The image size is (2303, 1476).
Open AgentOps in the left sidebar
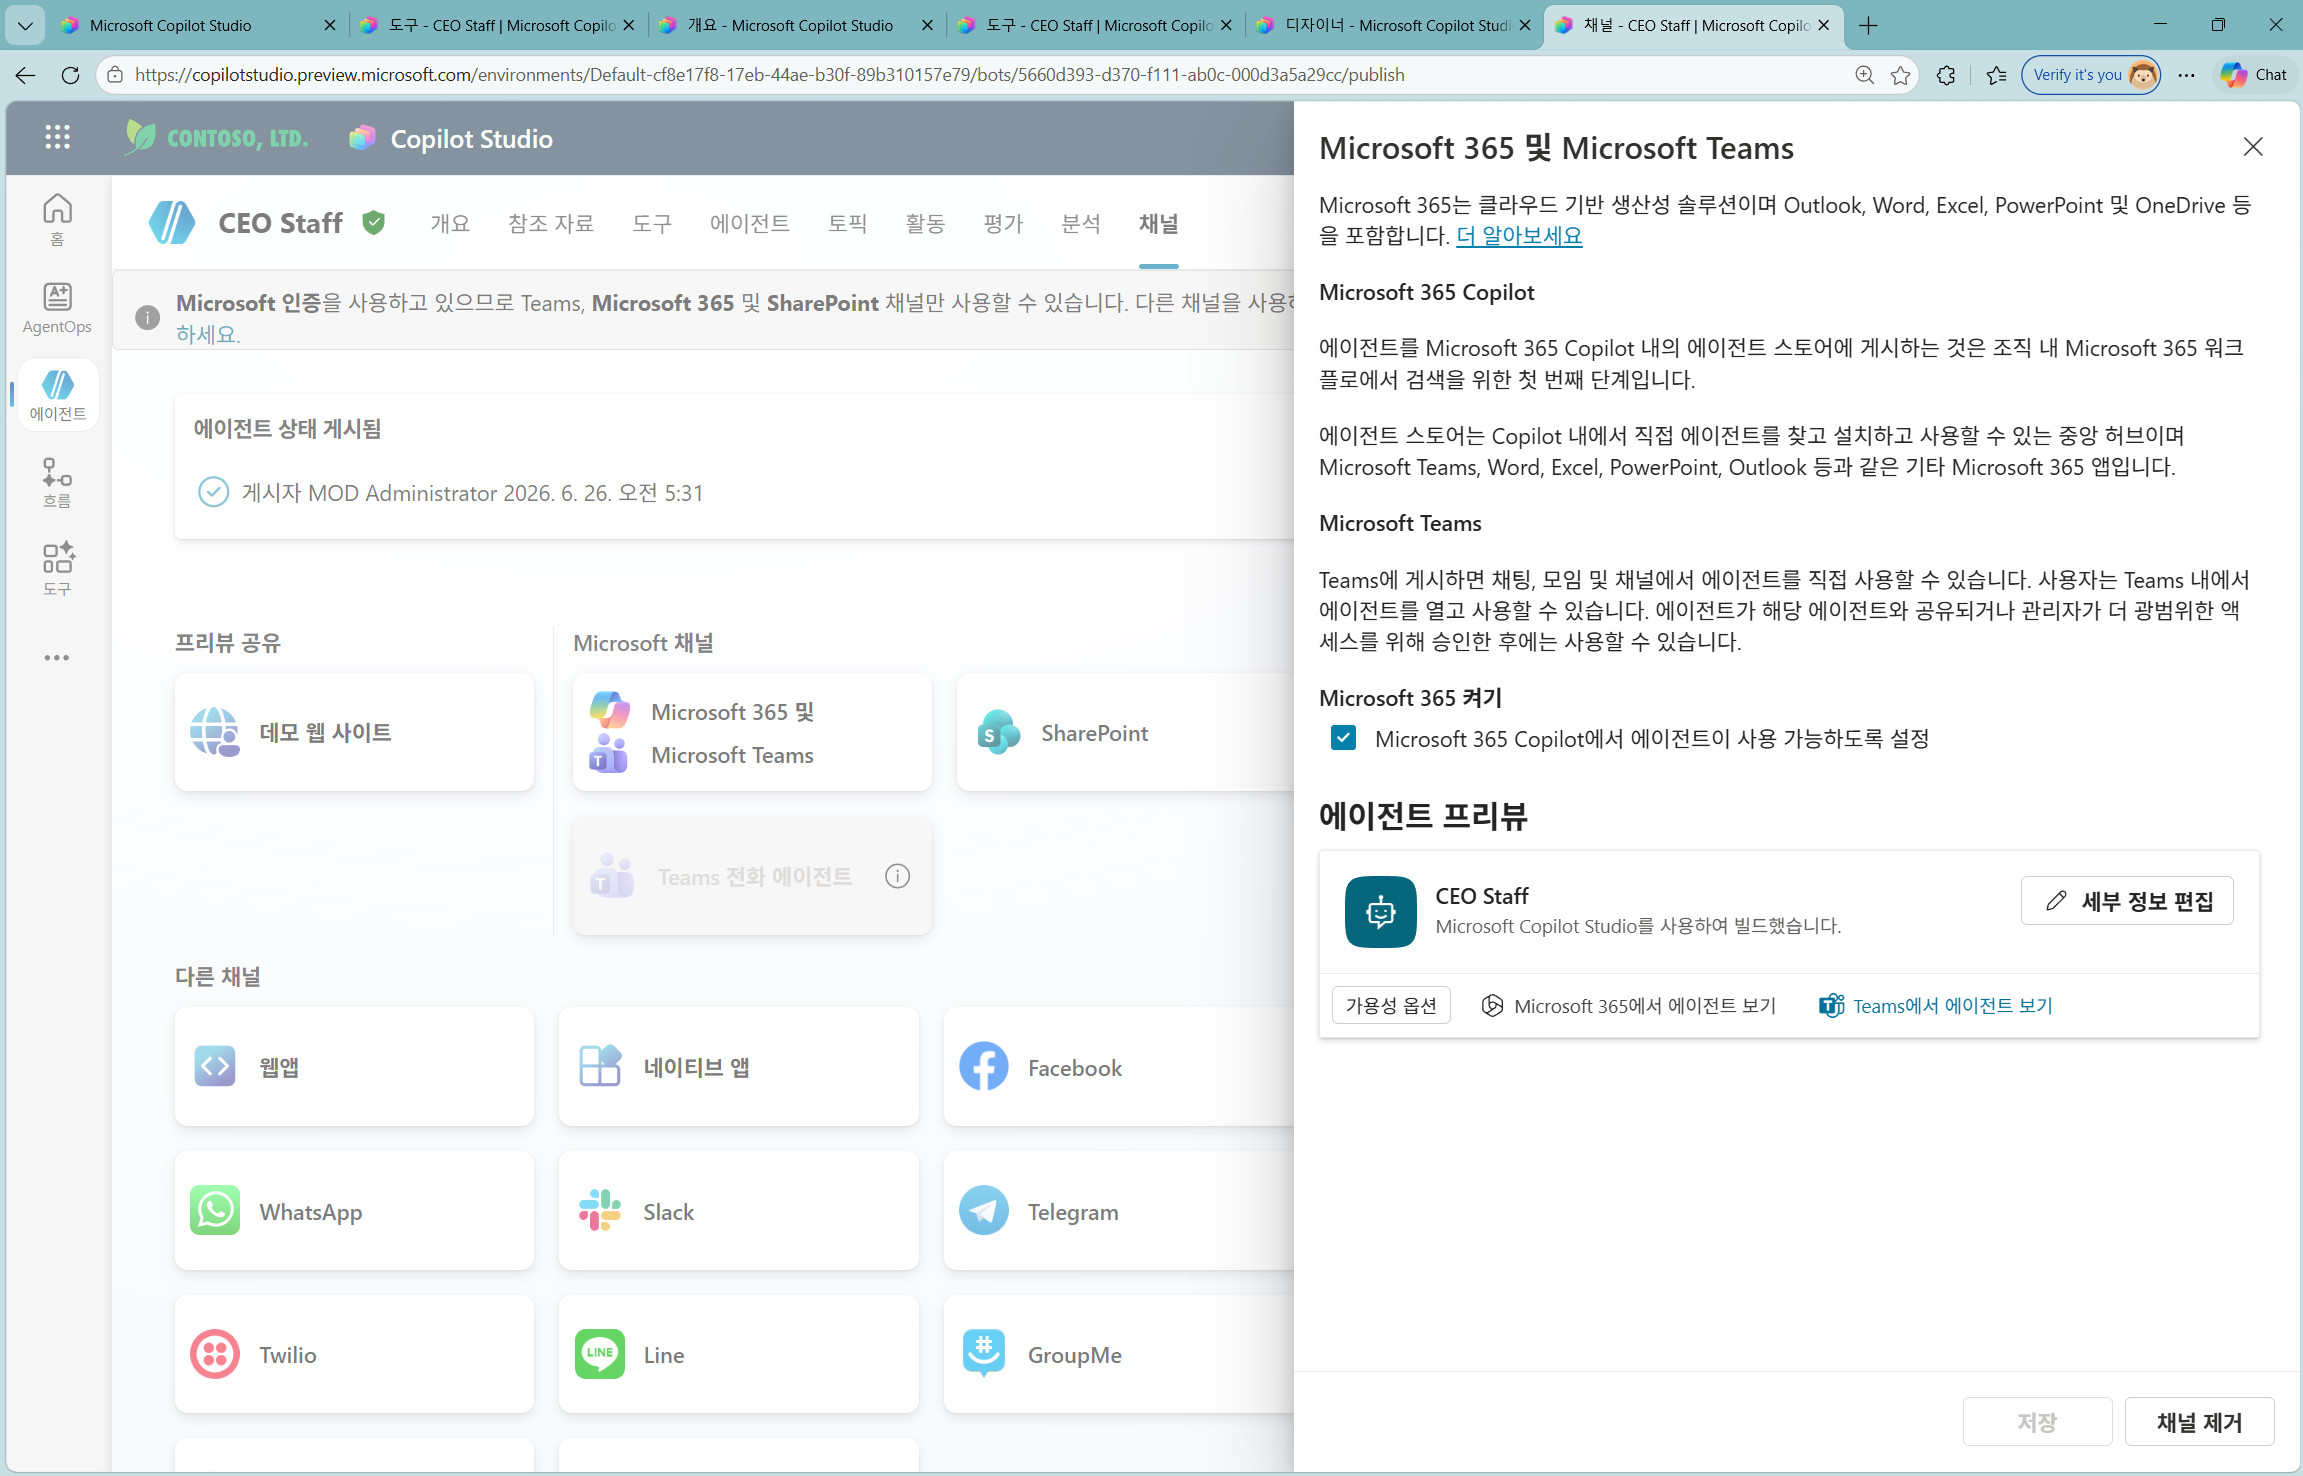click(x=57, y=307)
